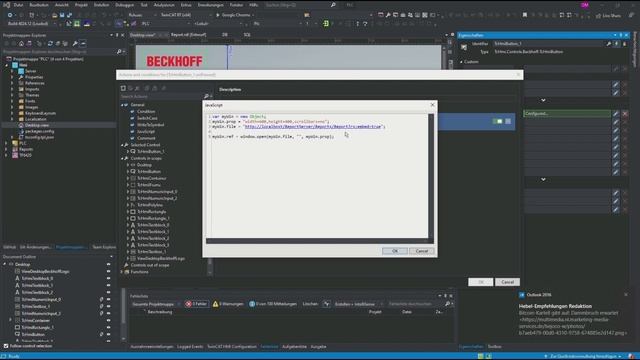This screenshot has height=360, width=640.
Task: Click the Save All toolbar icon
Action: [69, 15]
